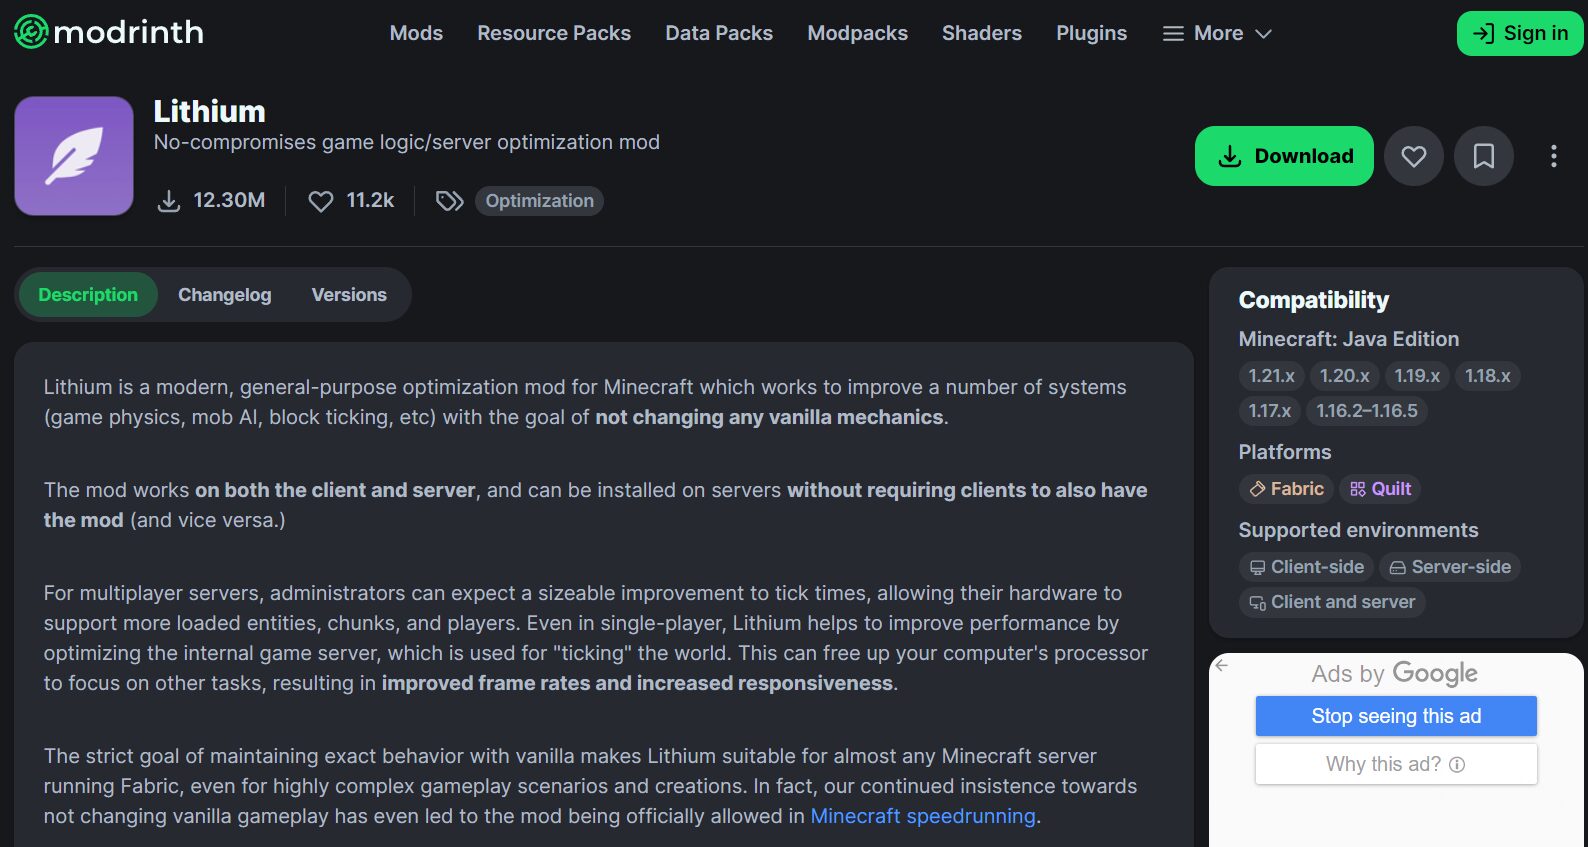Click the heart follow button

point(1413,156)
